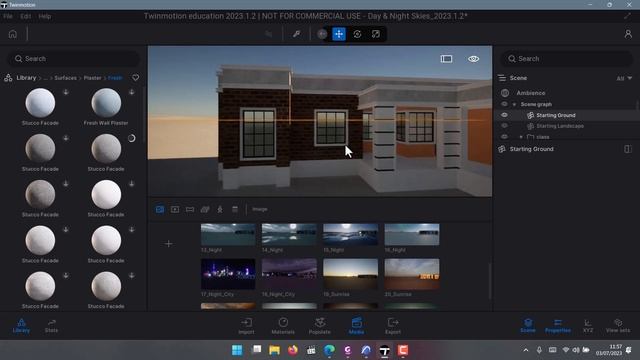Click the Scene panel search field
Screen dimensions: 640x360
coord(567,59)
